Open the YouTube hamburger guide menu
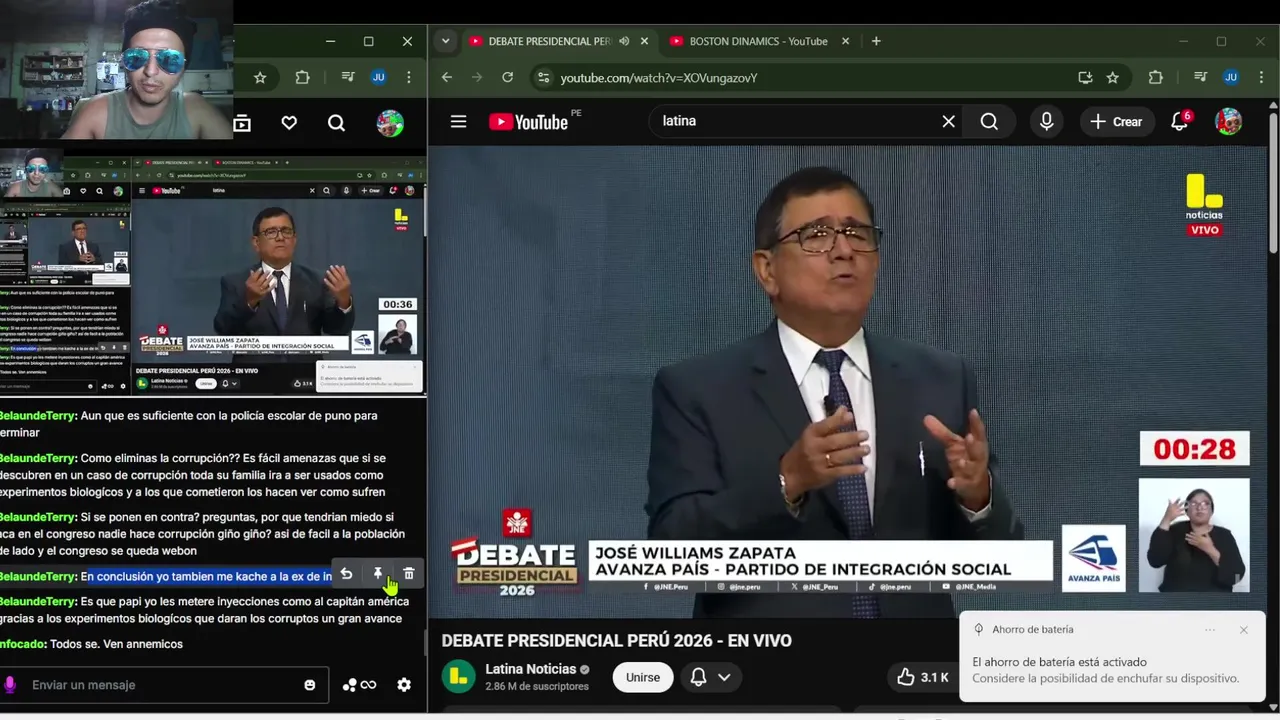 coord(458,121)
